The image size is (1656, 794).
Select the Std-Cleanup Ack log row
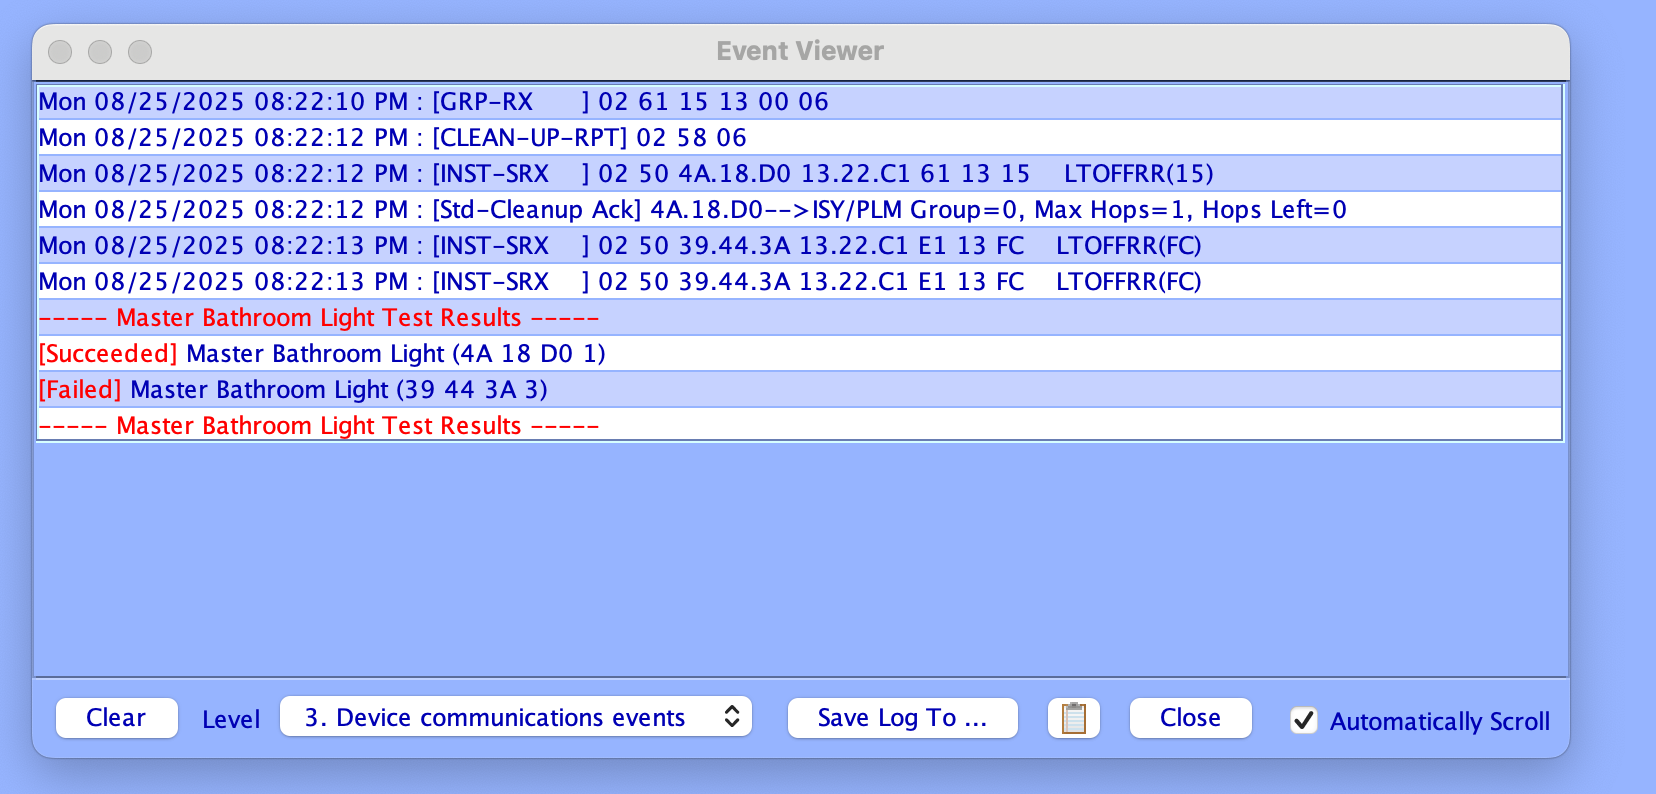pos(799,210)
